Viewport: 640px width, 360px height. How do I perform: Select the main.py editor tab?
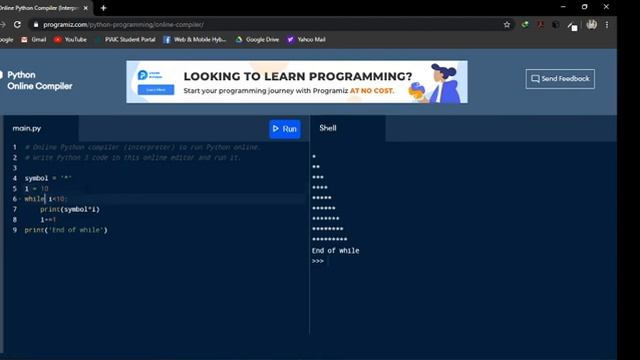tap(27, 128)
